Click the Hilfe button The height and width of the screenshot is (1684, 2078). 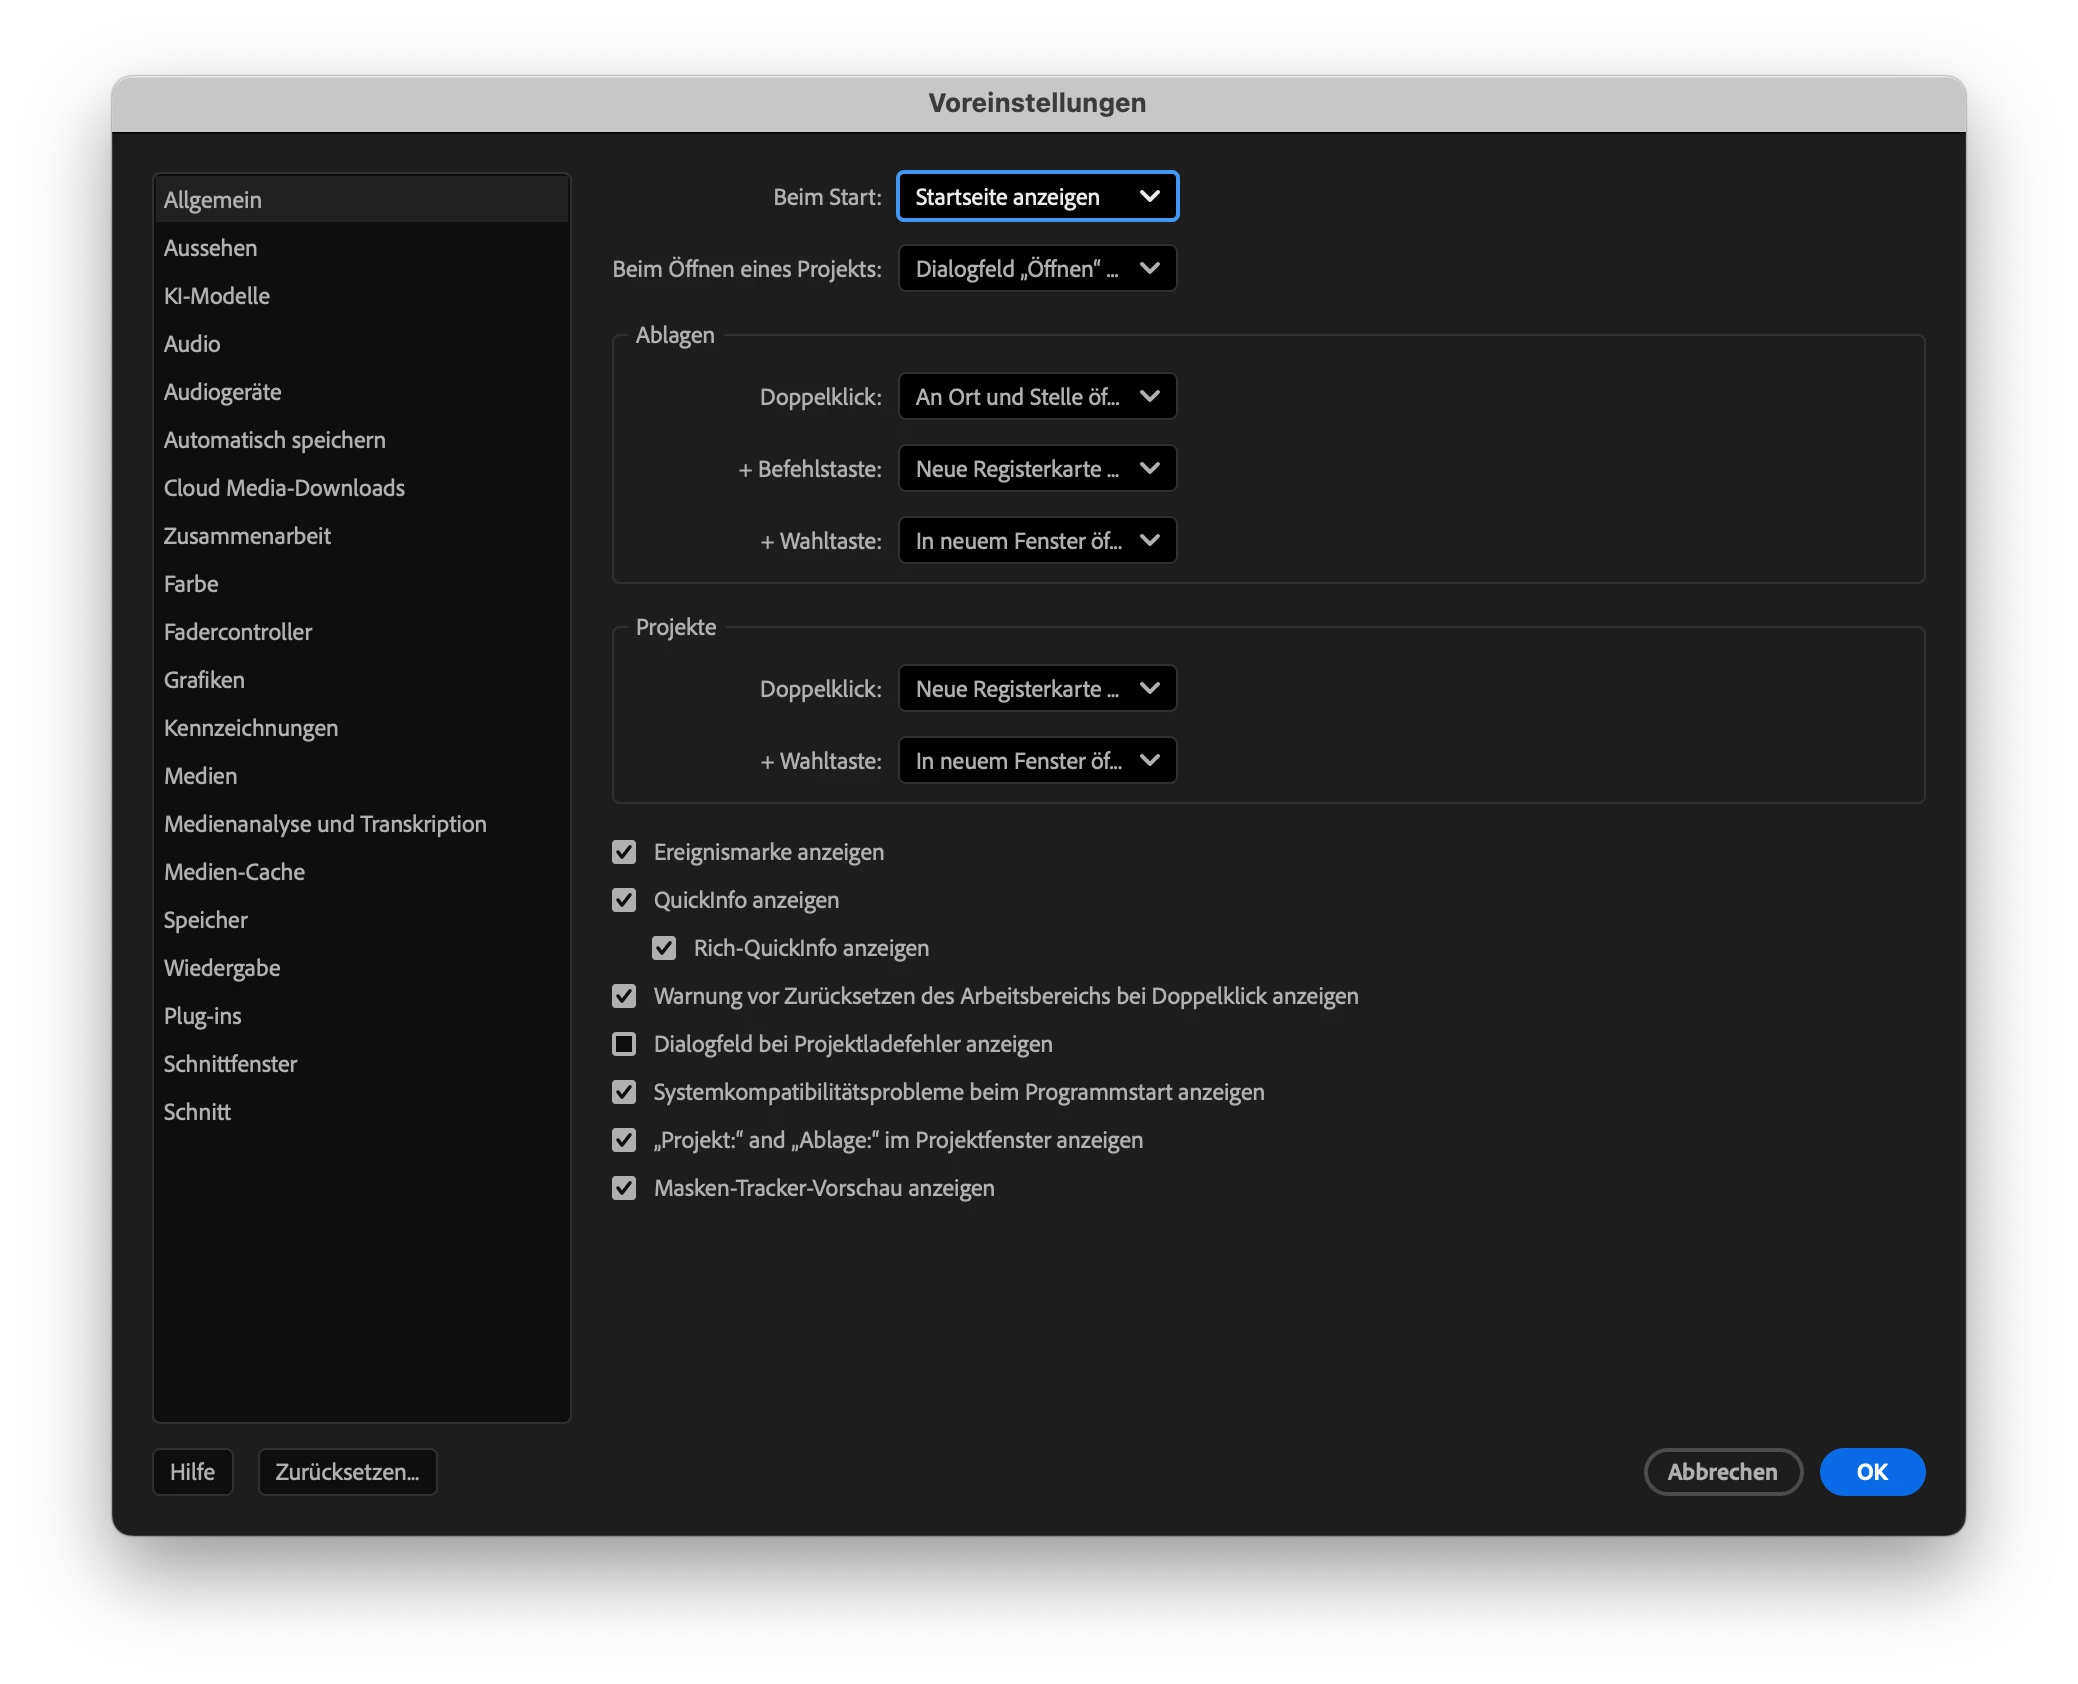pyautogui.click(x=192, y=1472)
